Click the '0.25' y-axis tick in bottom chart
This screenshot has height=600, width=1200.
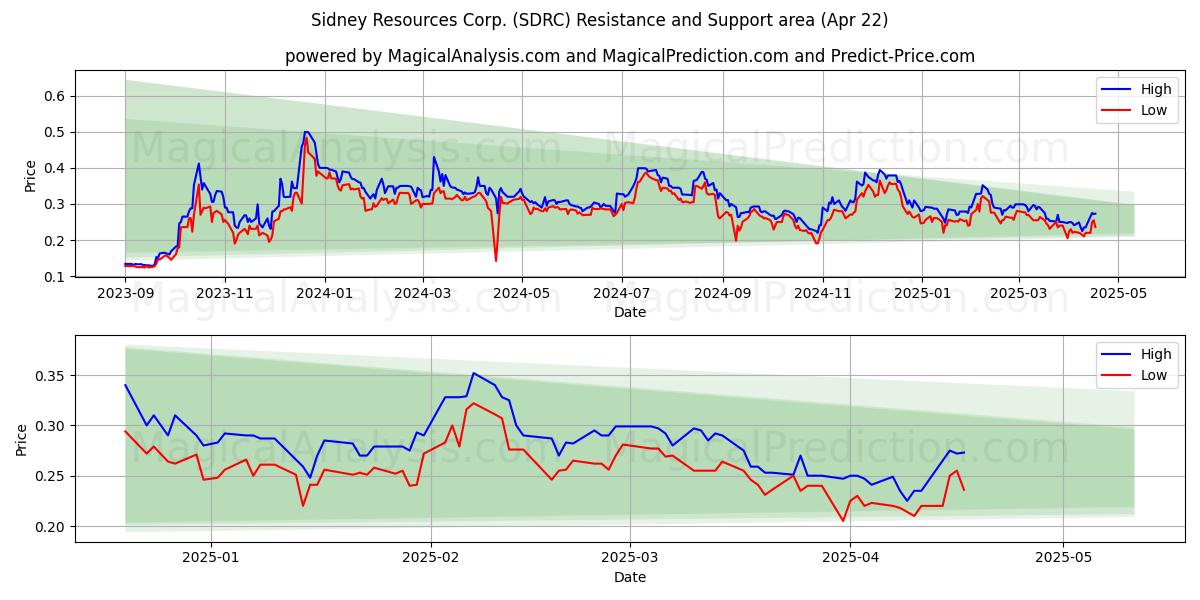[x=50, y=476]
